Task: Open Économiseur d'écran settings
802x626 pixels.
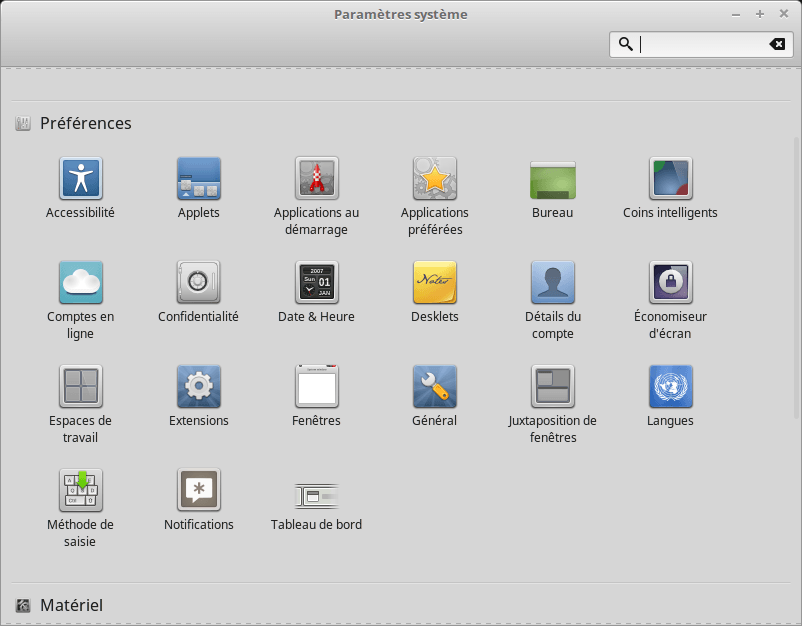Action: point(670,283)
